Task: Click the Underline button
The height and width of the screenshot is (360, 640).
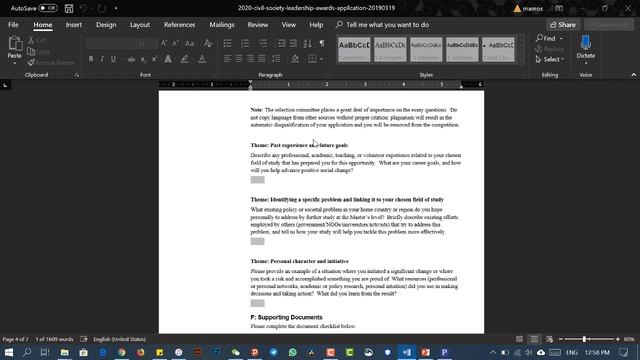Action: point(113,59)
